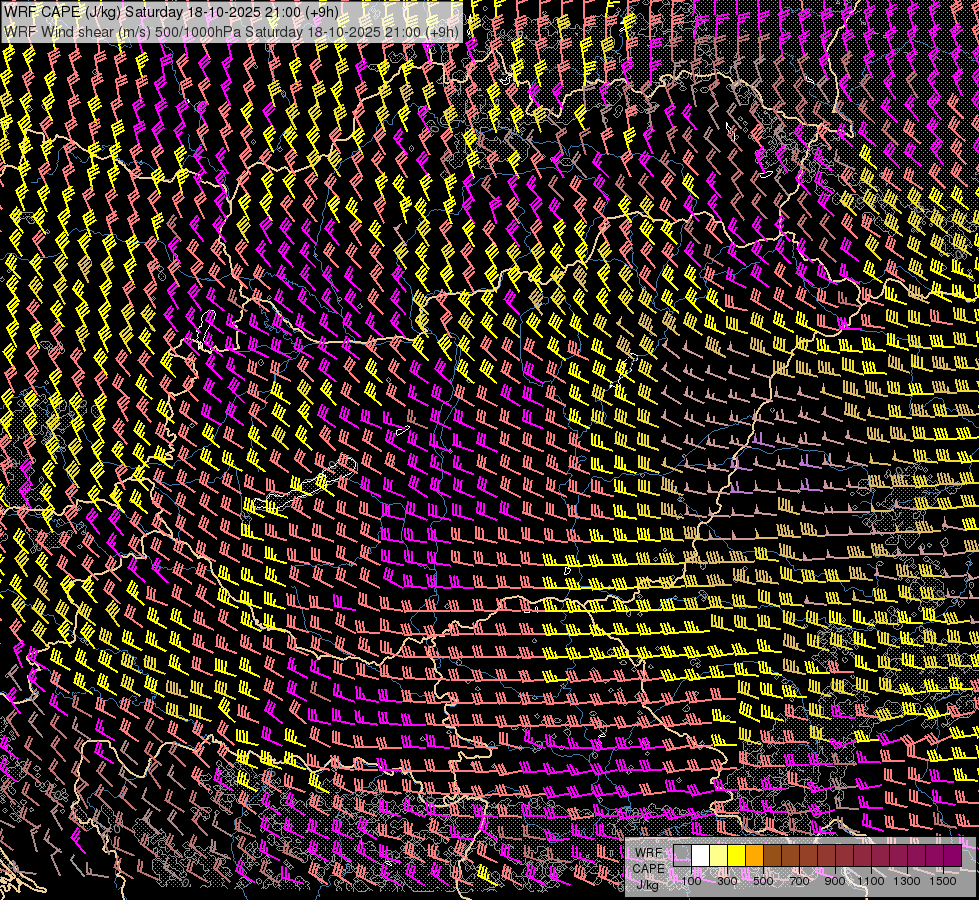Click the J/kg unit text in the legend
Viewport: 979px width, 900px height.
tap(648, 884)
